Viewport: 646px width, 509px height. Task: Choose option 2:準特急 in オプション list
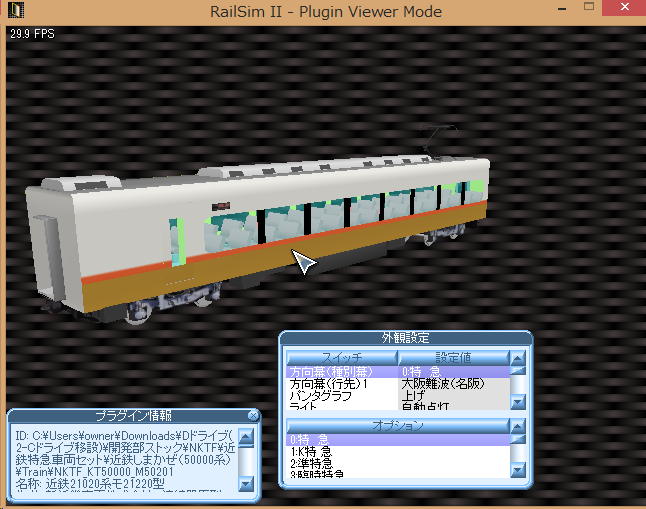point(398,464)
